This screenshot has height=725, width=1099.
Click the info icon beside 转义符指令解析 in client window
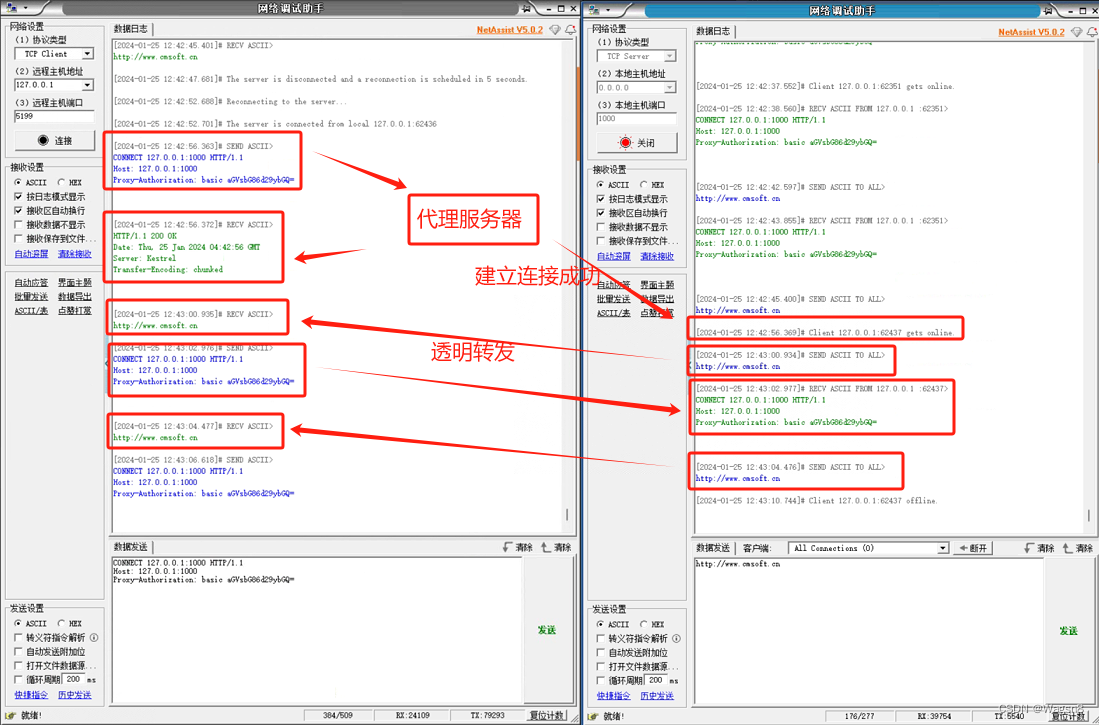tap(94, 637)
